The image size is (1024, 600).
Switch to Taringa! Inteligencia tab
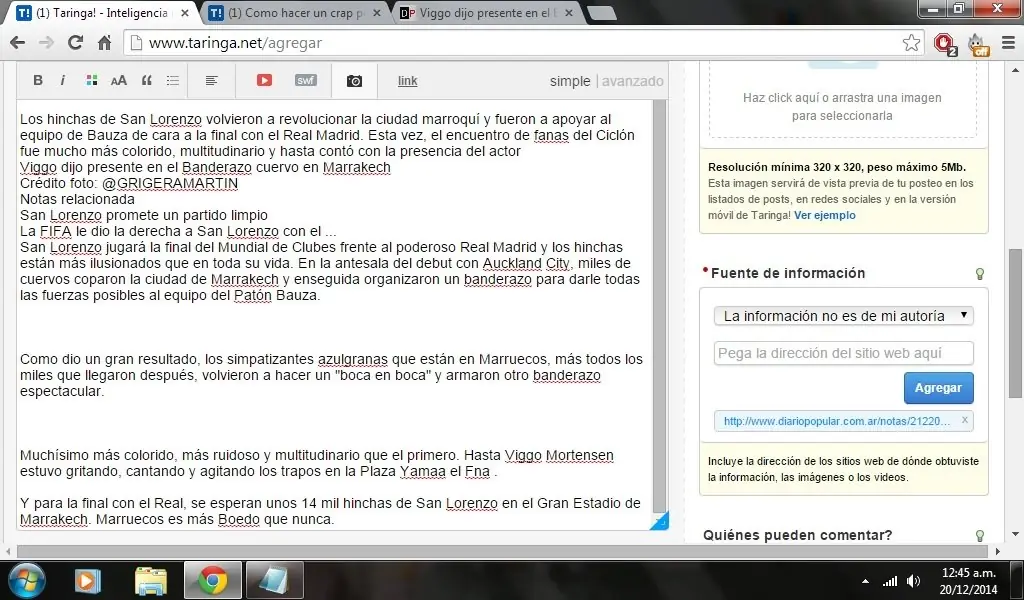[103, 13]
